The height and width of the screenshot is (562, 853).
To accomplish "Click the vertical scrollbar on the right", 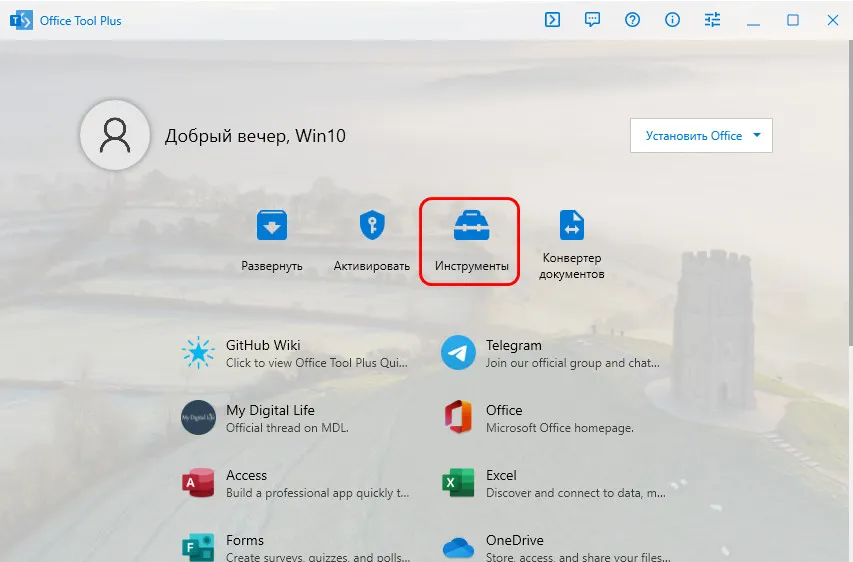I will pyautogui.click(x=850, y=192).
